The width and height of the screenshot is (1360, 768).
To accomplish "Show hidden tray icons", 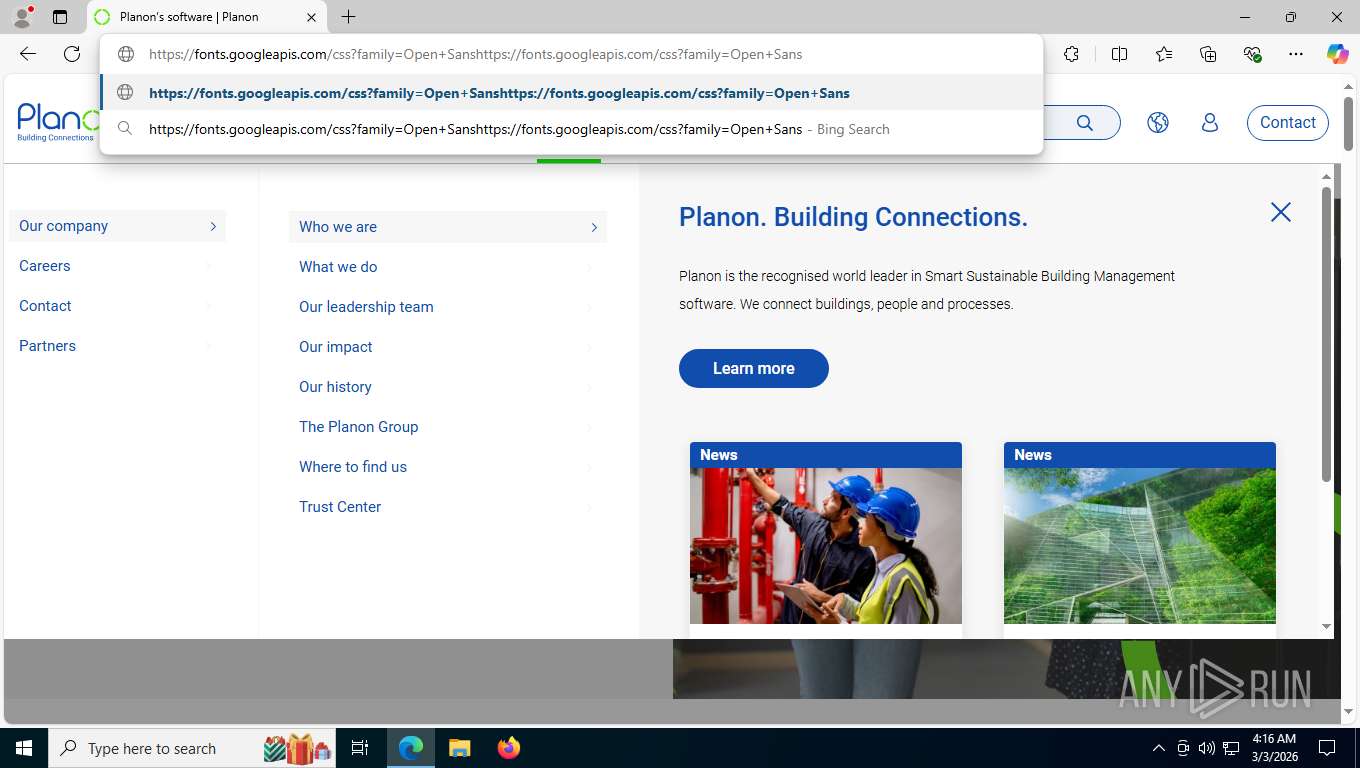I will pos(1159,748).
